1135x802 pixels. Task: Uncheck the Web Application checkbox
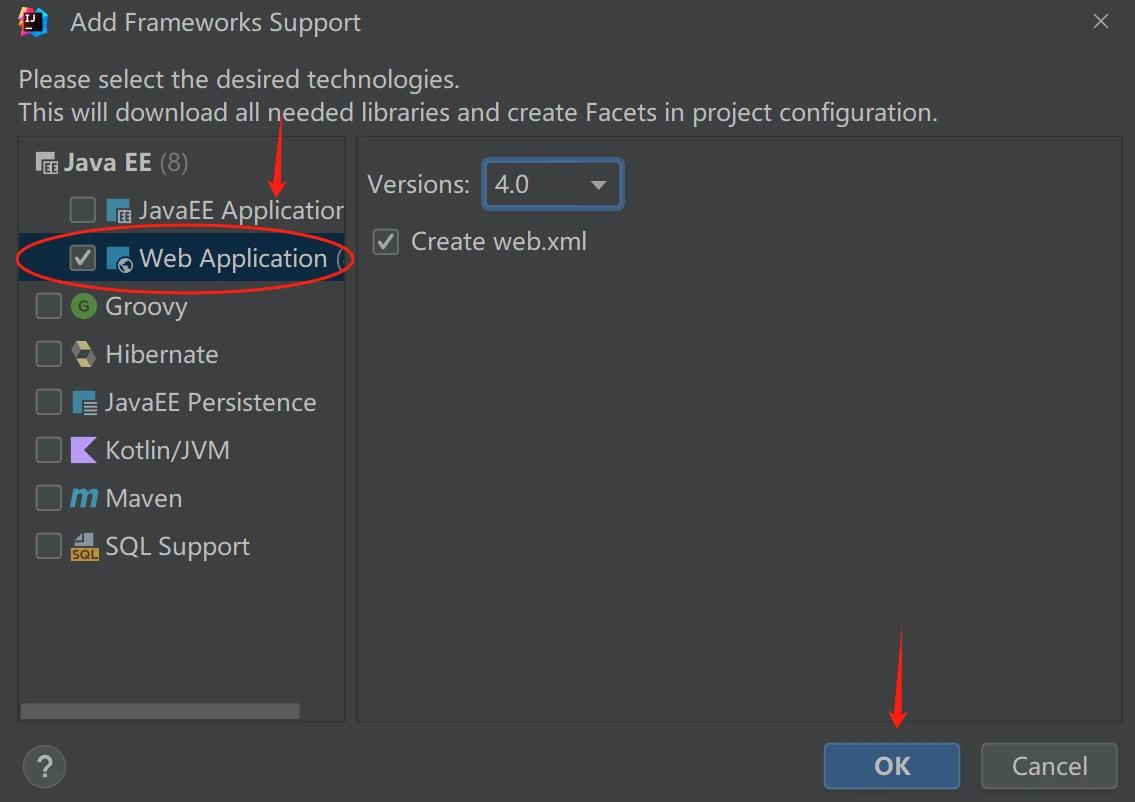[x=82, y=259]
